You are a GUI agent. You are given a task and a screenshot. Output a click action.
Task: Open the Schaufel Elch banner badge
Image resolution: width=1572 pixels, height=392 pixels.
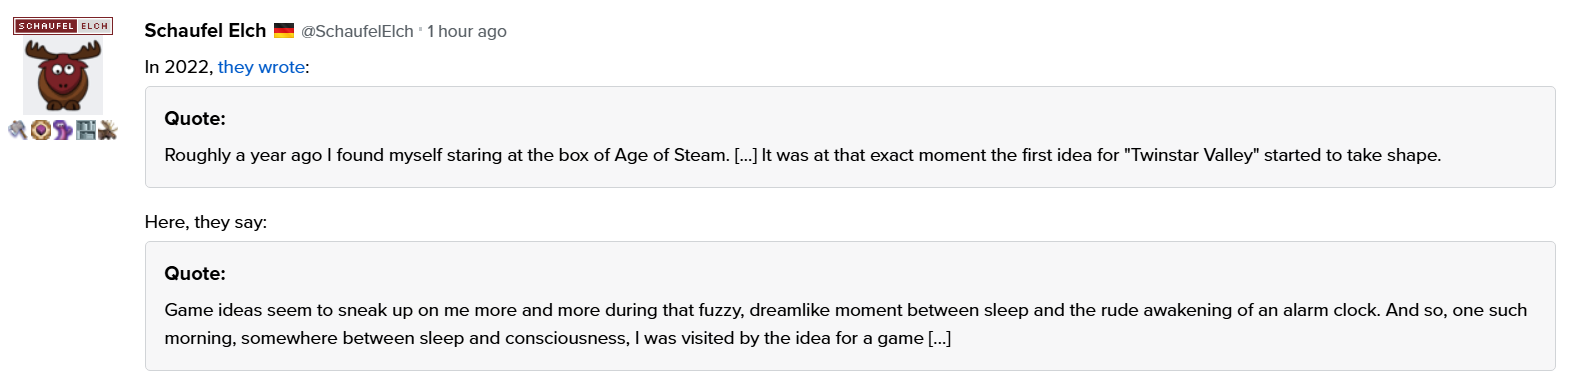[63, 26]
